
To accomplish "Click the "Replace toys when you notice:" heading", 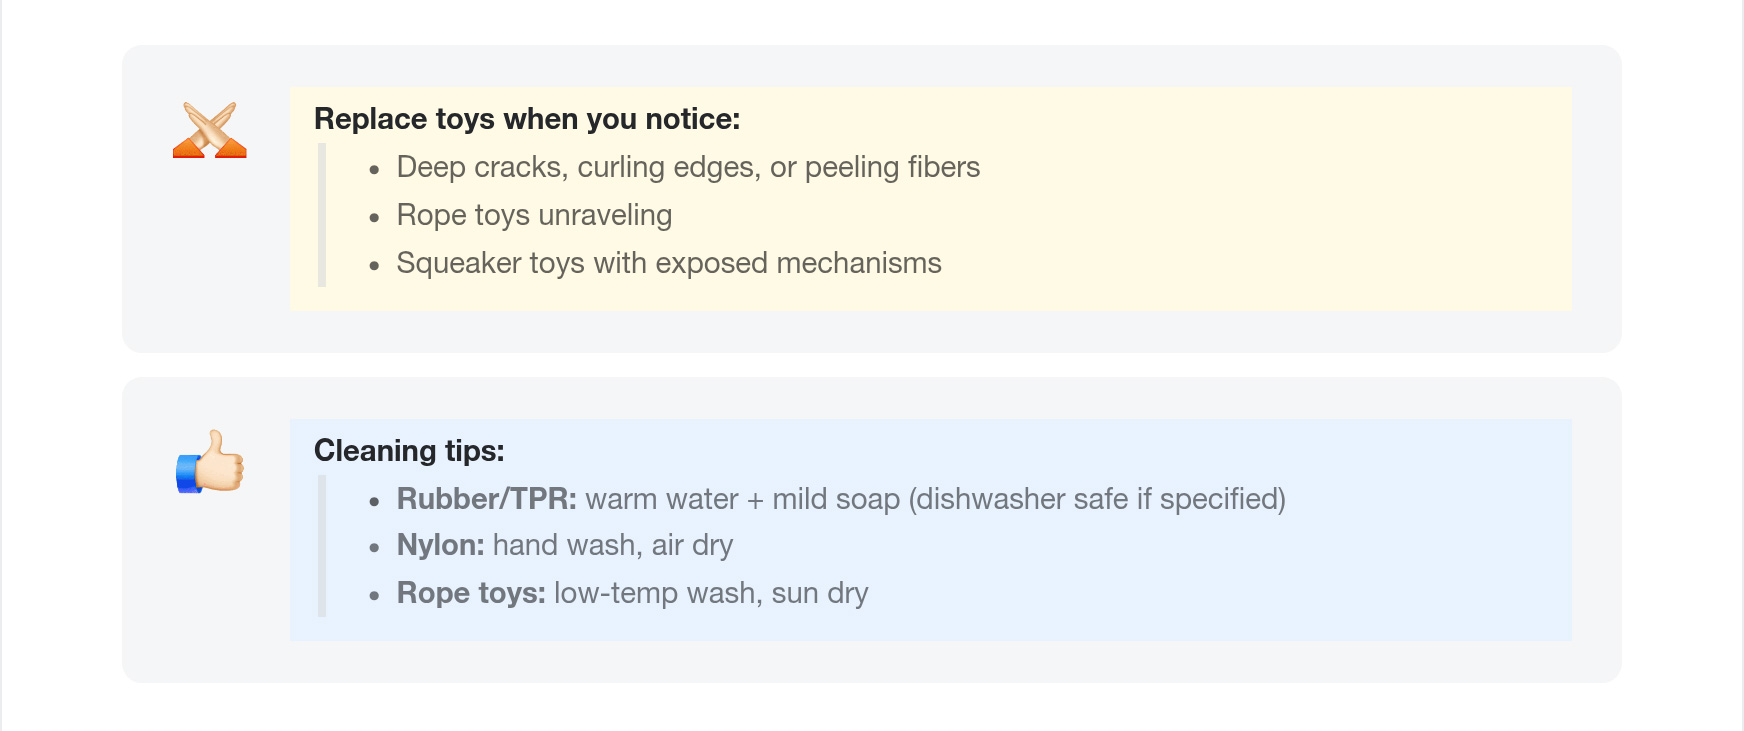I will [x=527, y=119].
